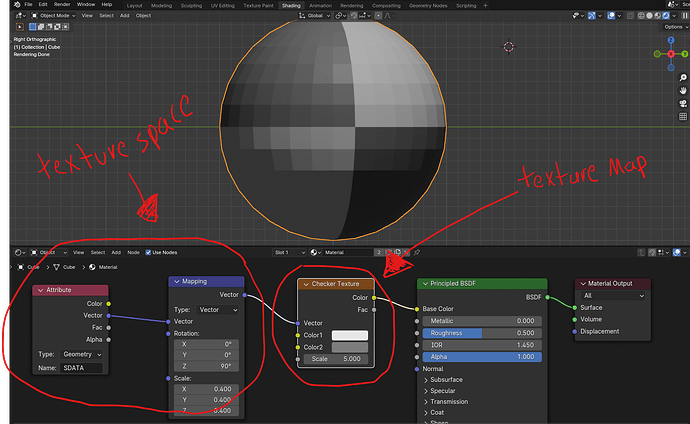This screenshot has height=424, width=690.
Task: Click the pan hand icon in viewport
Action: [x=683, y=90]
